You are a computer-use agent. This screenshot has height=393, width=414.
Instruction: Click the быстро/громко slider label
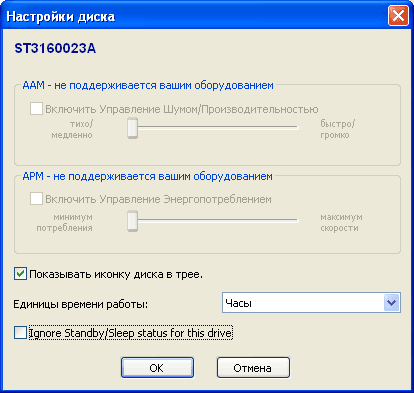click(x=338, y=129)
